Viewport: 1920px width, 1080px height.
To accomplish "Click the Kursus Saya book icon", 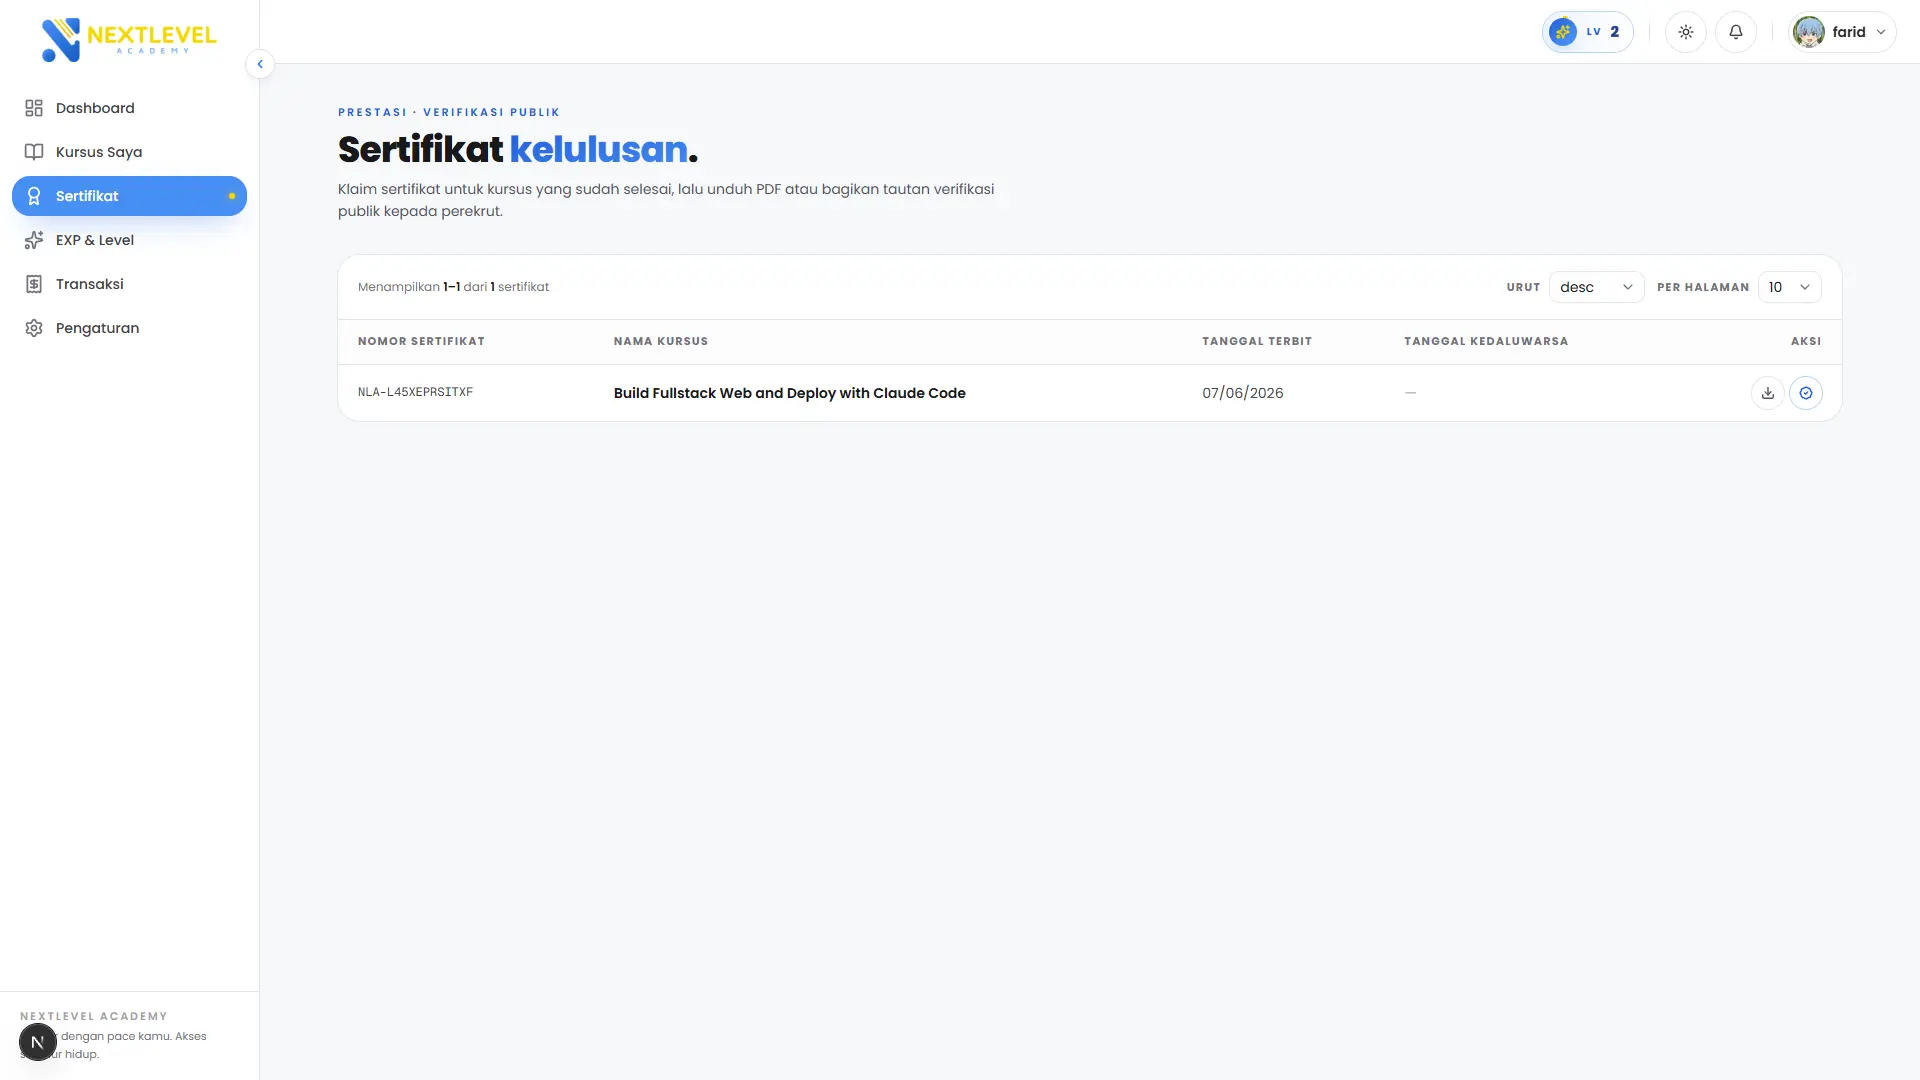I will 34,152.
